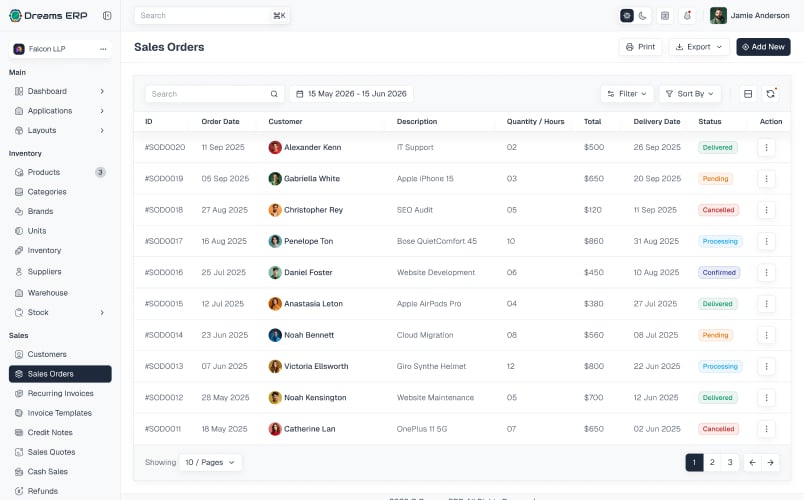Open the action menu for order #SOD0020

pos(766,148)
